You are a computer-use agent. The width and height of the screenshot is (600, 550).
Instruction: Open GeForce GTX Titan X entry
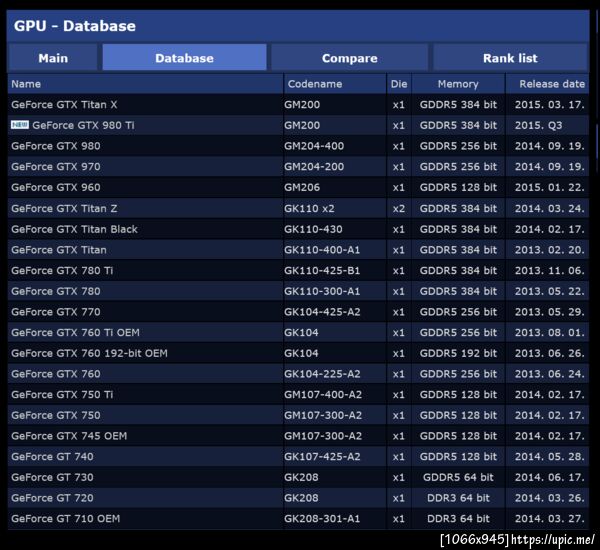pyautogui.click(x=64, y=104)
